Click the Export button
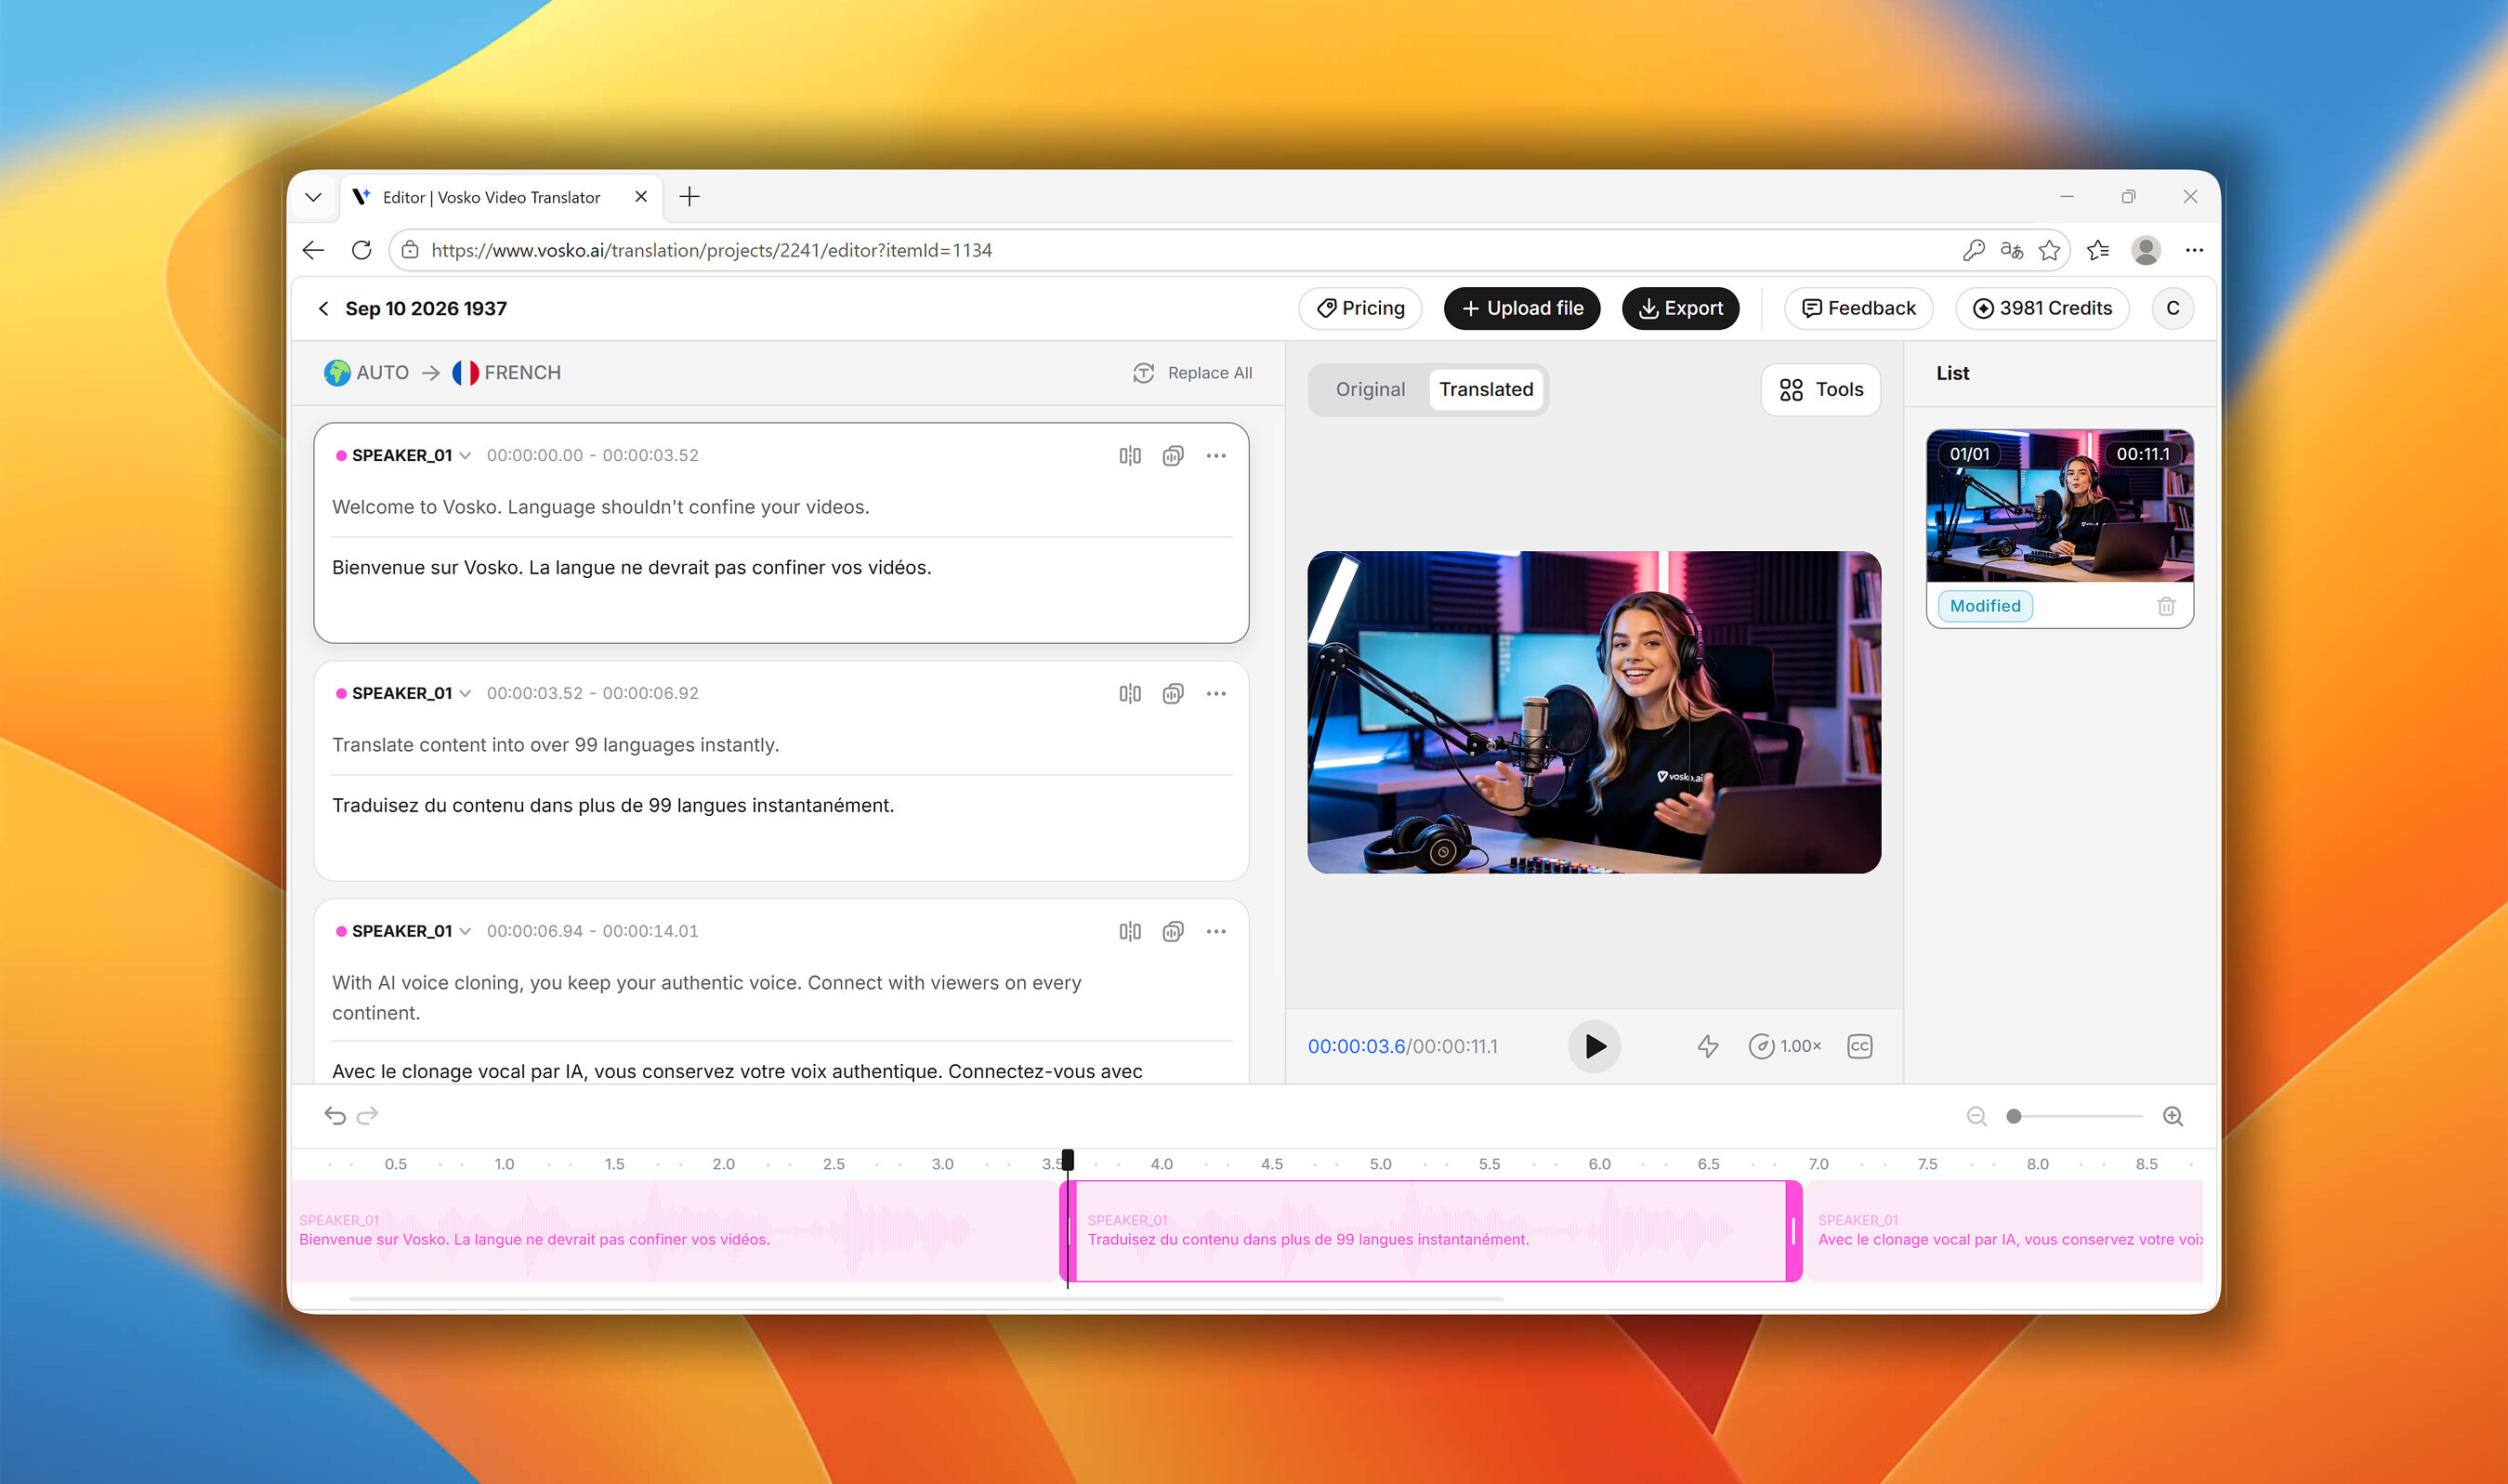This screenshot has width=2508, height=1484. point(1680,308)
